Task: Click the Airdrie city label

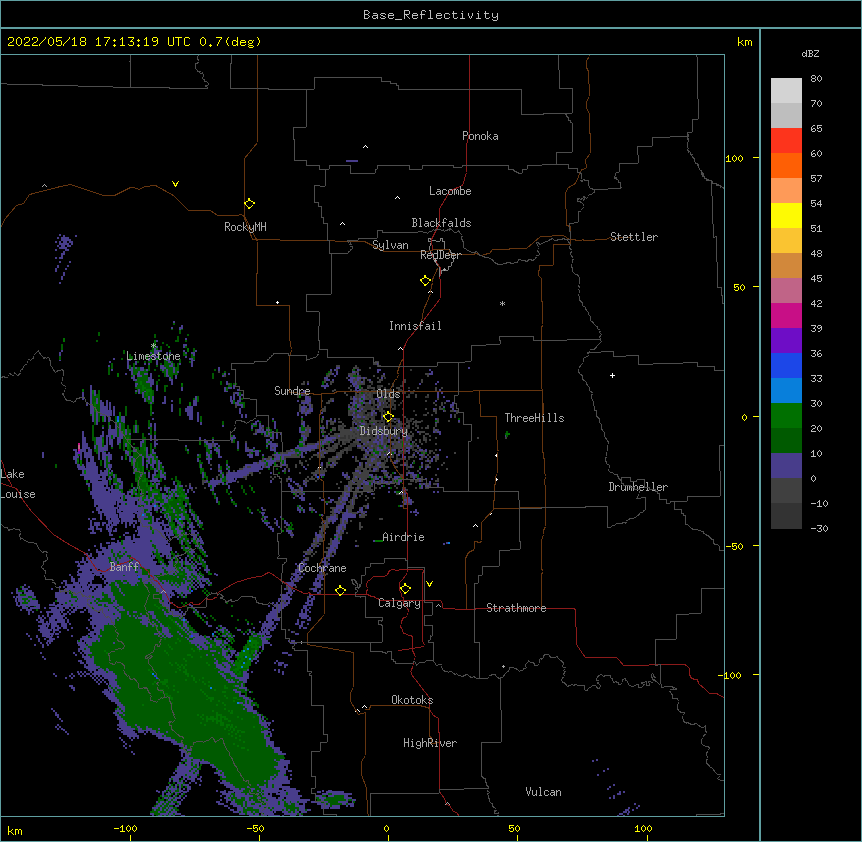Action: (x=403, y=537)
